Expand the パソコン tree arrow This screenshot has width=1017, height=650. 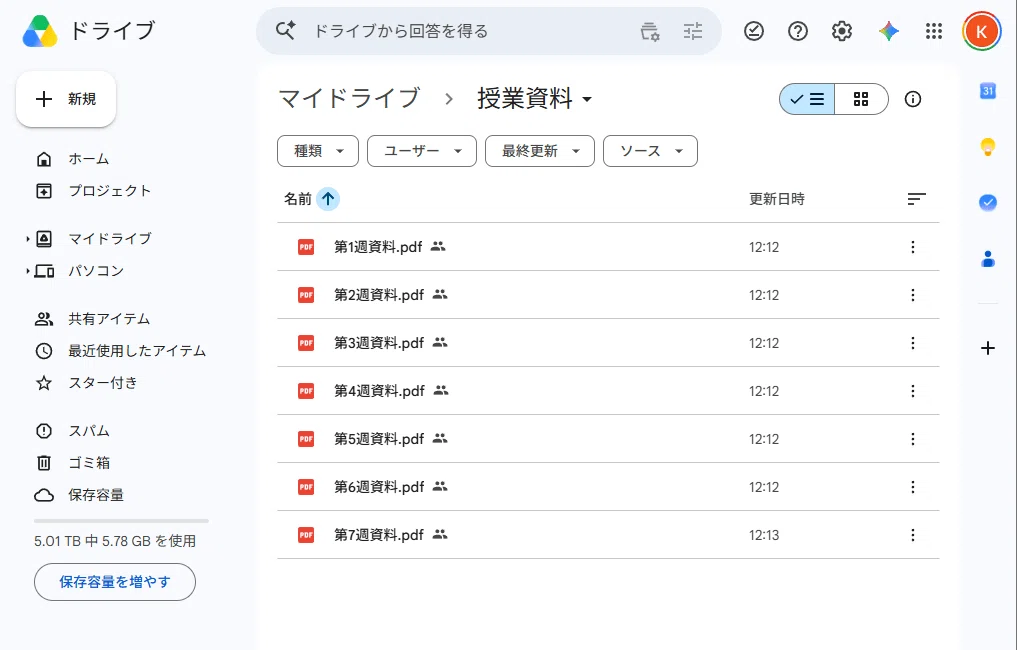click(28, 271)
